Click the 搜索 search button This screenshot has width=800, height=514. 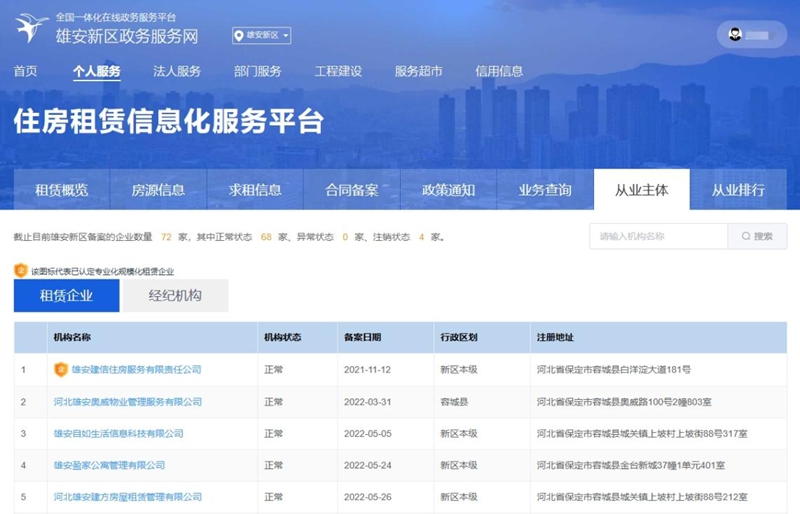tap(757, 237)
